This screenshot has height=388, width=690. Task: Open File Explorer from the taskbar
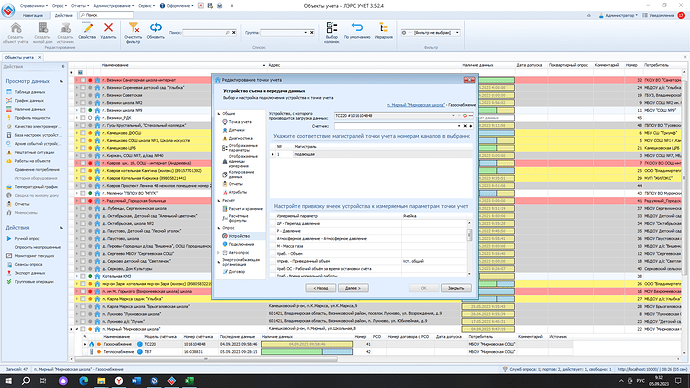pyautogui.click(x=101, y=381)
